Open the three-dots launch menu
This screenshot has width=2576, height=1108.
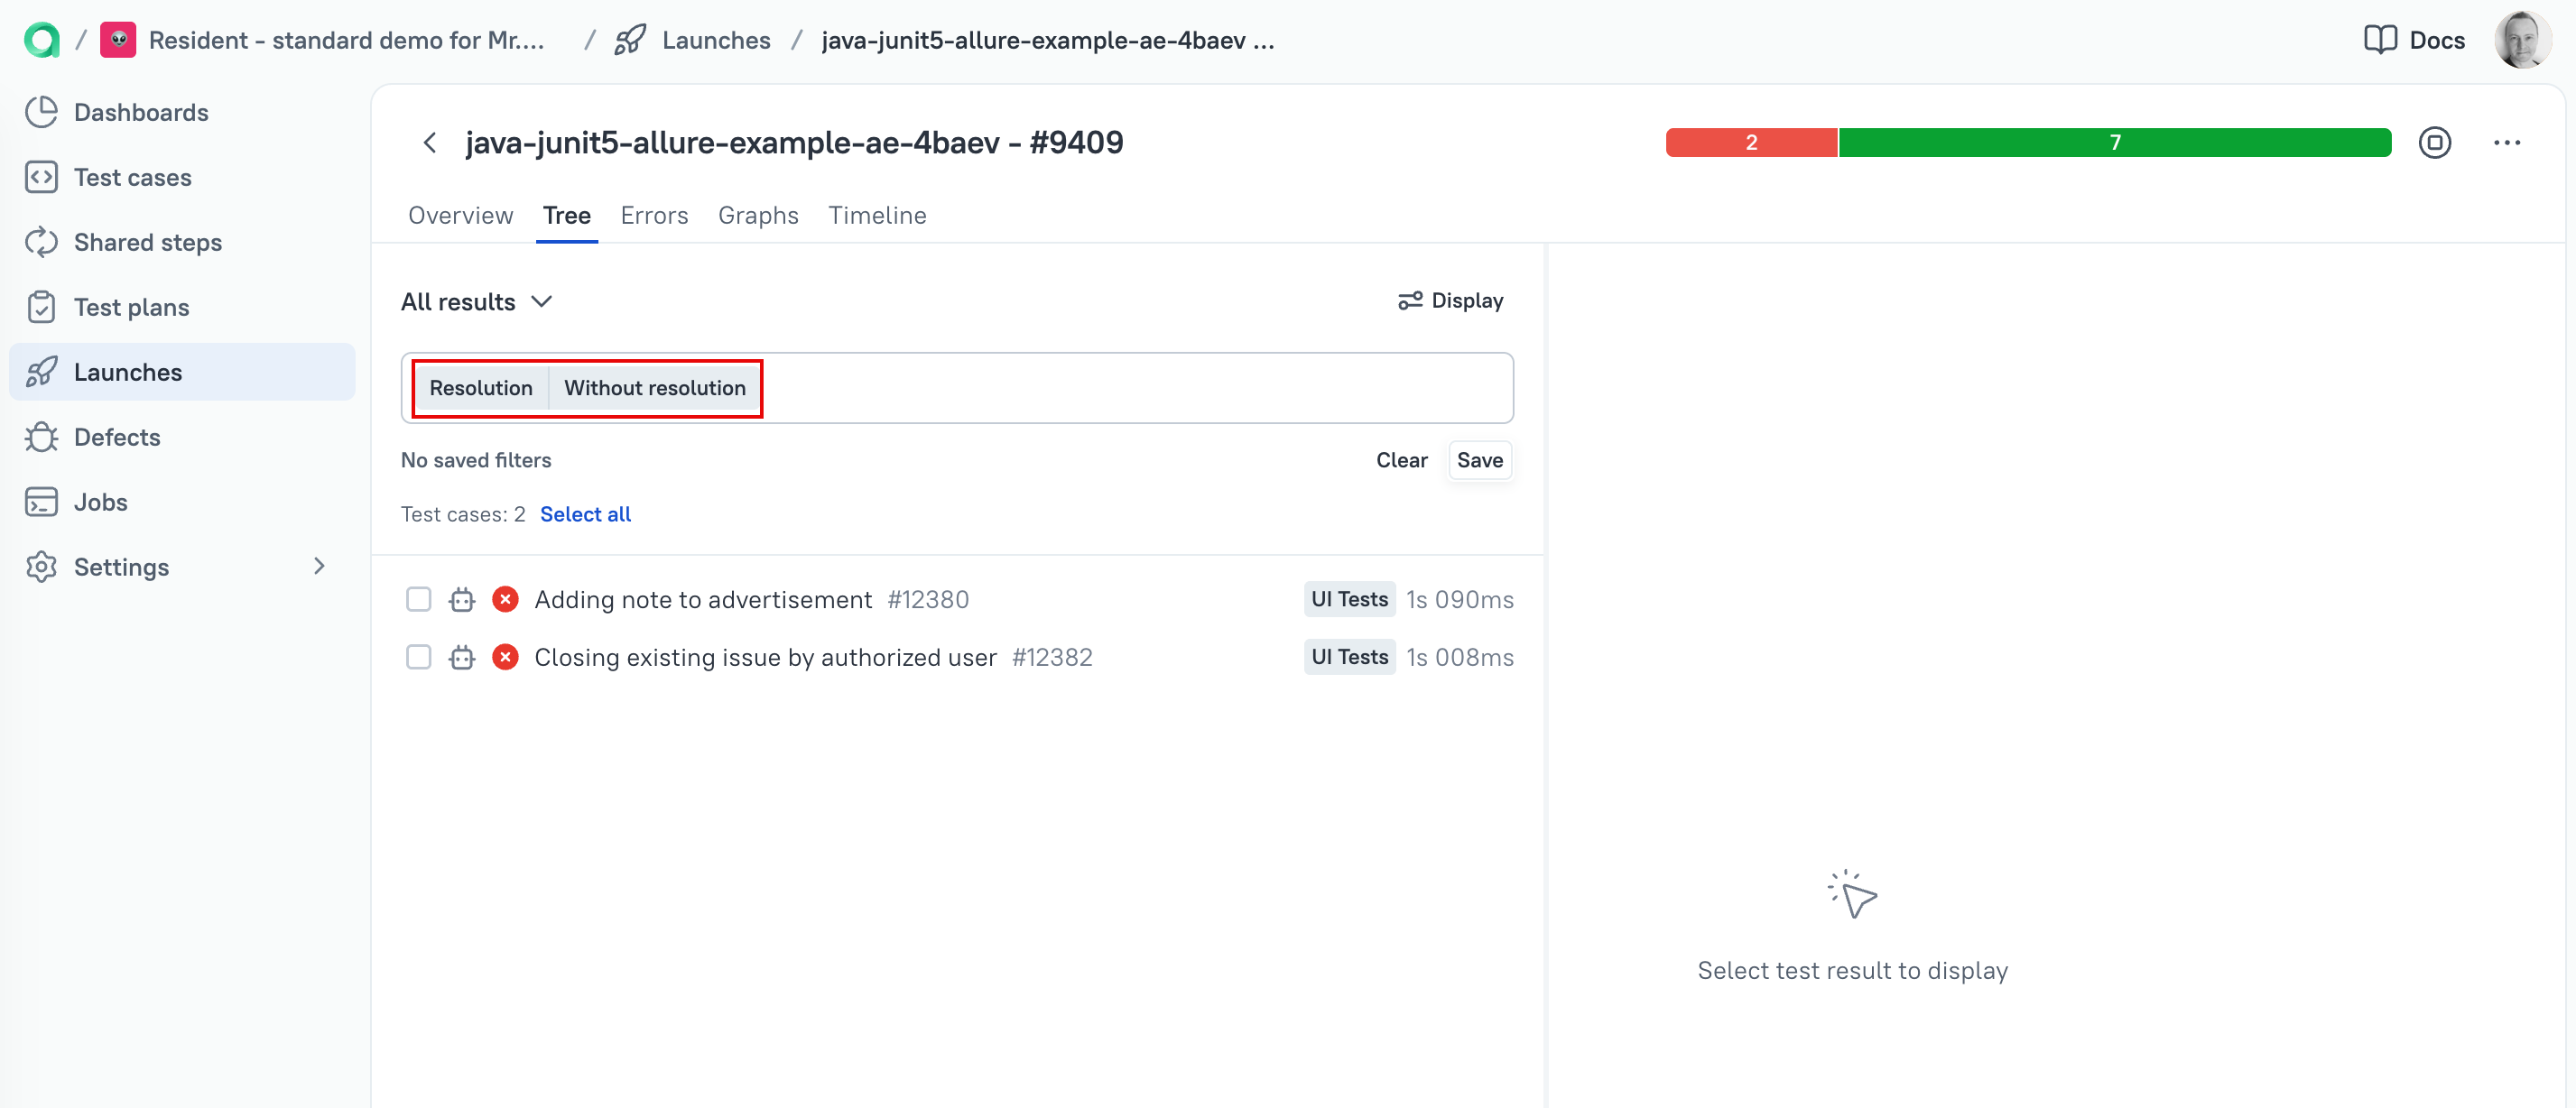pos(2506,142)
